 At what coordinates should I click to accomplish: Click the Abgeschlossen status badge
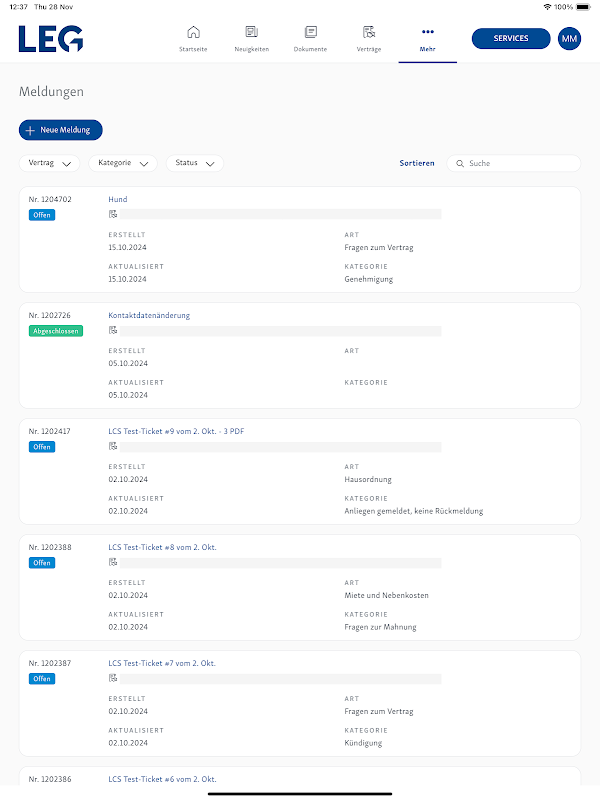pos(56,331)
